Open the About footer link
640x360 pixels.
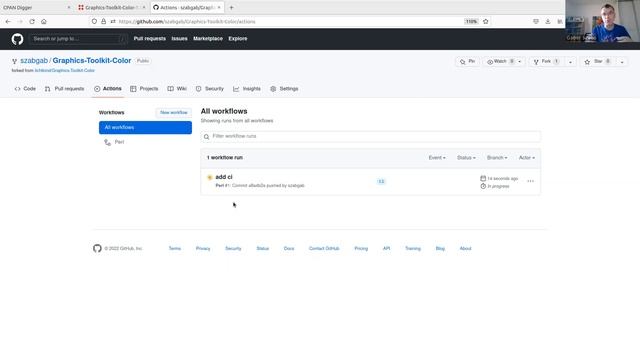[x=466, y=248]
